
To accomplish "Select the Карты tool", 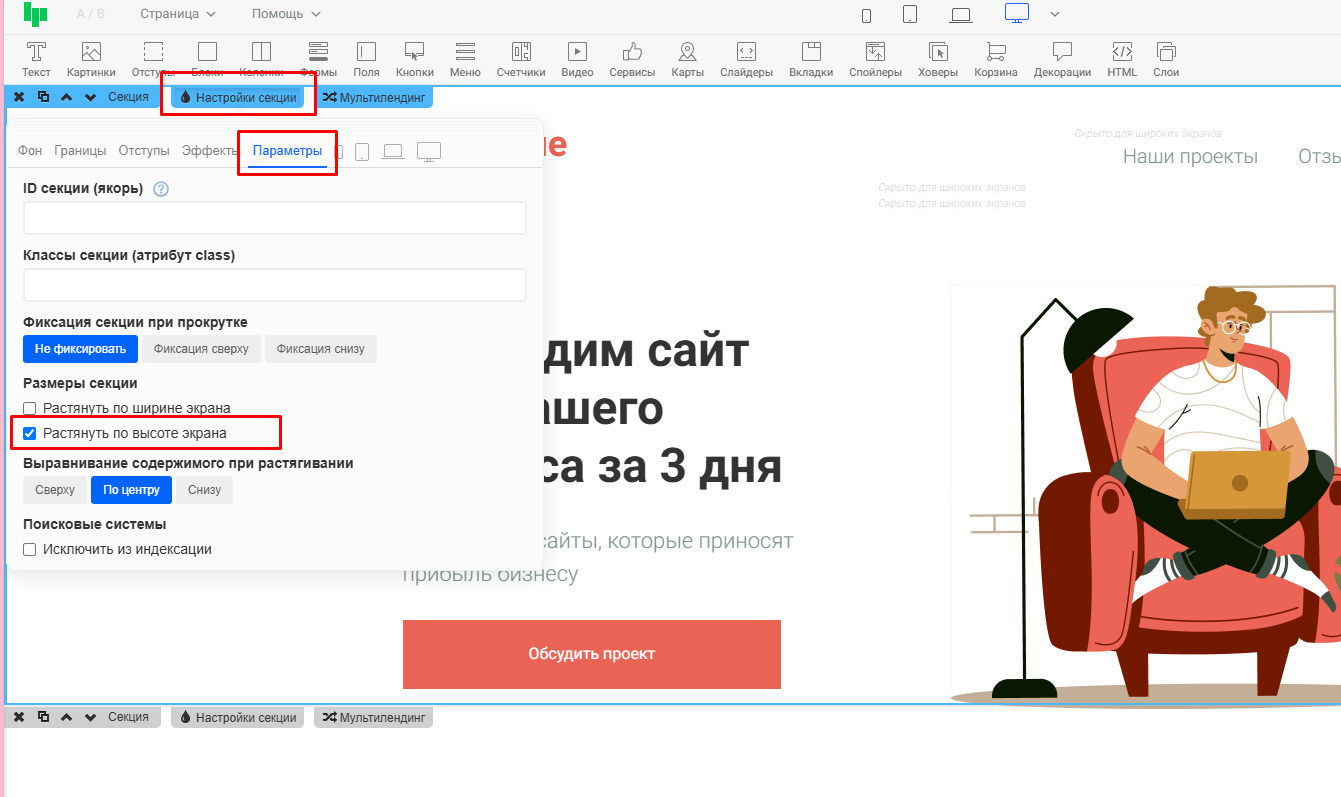I will (687, 59).
